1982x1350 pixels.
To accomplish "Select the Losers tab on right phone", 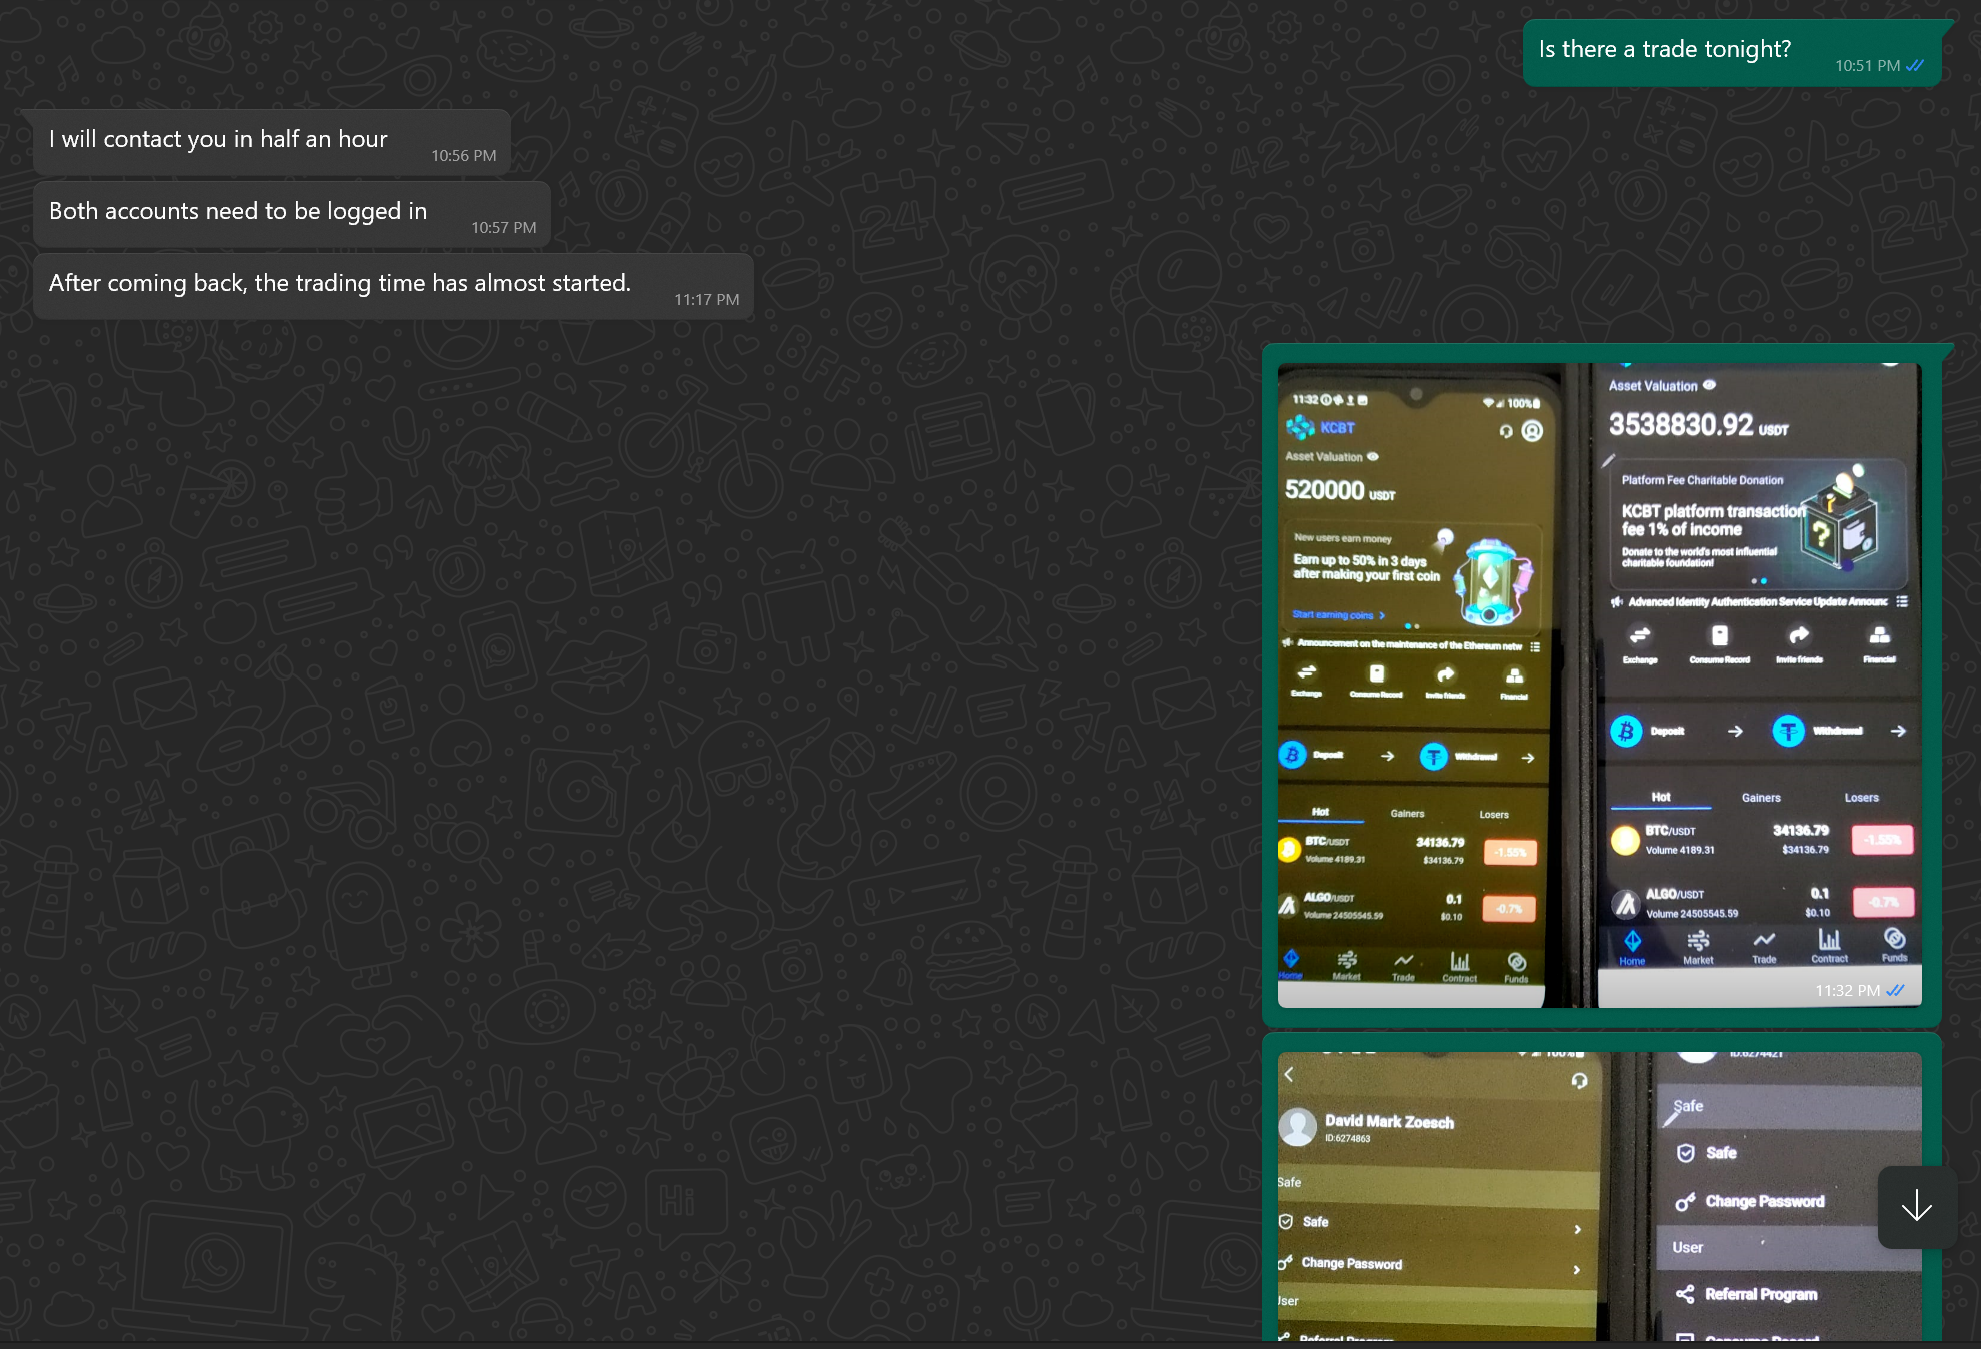I will click(x=1861, y=797).
